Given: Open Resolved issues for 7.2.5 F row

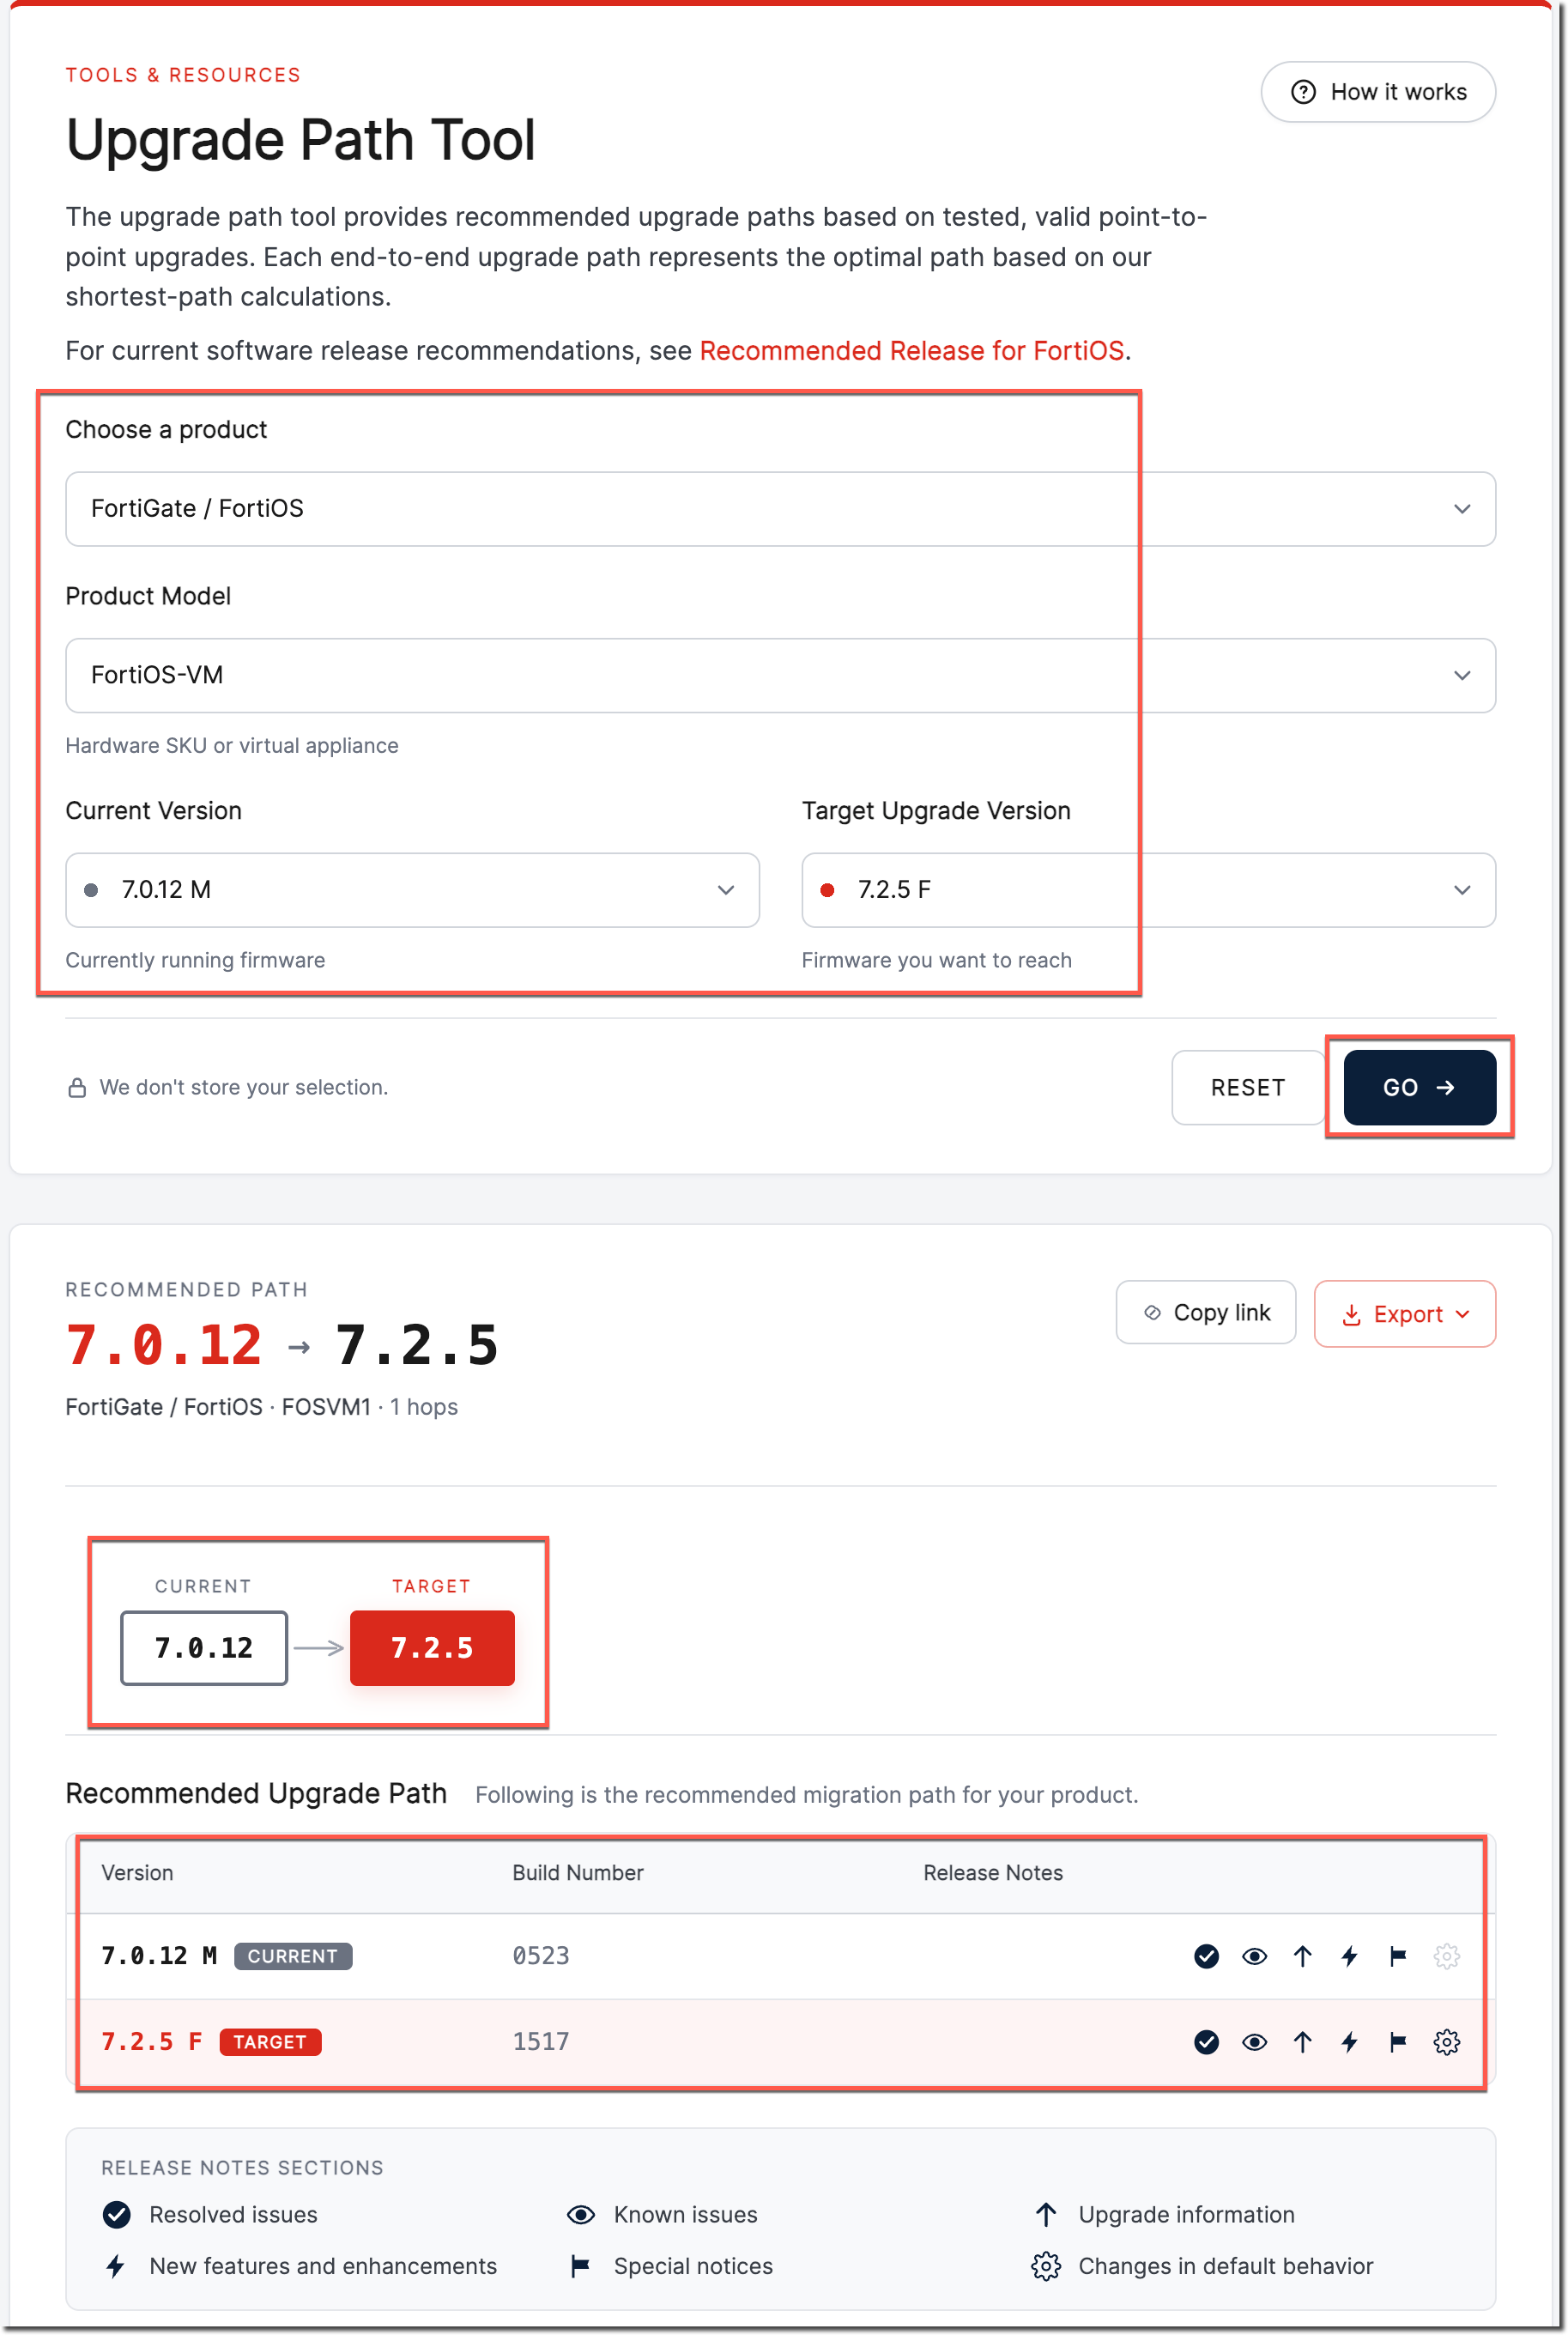Looking at the screenshot, I should [x=1206, y=2042].
